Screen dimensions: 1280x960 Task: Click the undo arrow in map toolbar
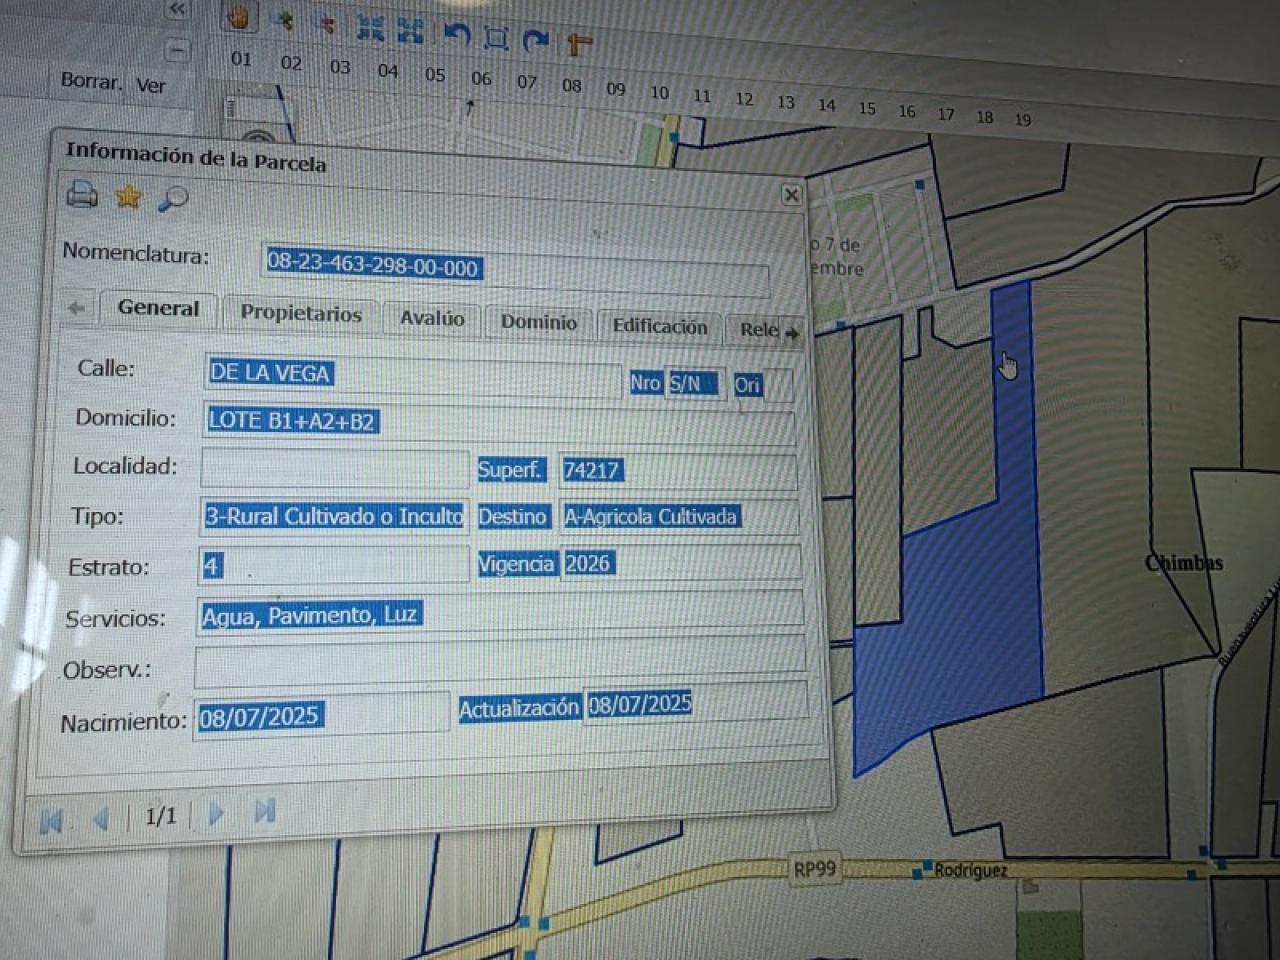coord(456,35)
